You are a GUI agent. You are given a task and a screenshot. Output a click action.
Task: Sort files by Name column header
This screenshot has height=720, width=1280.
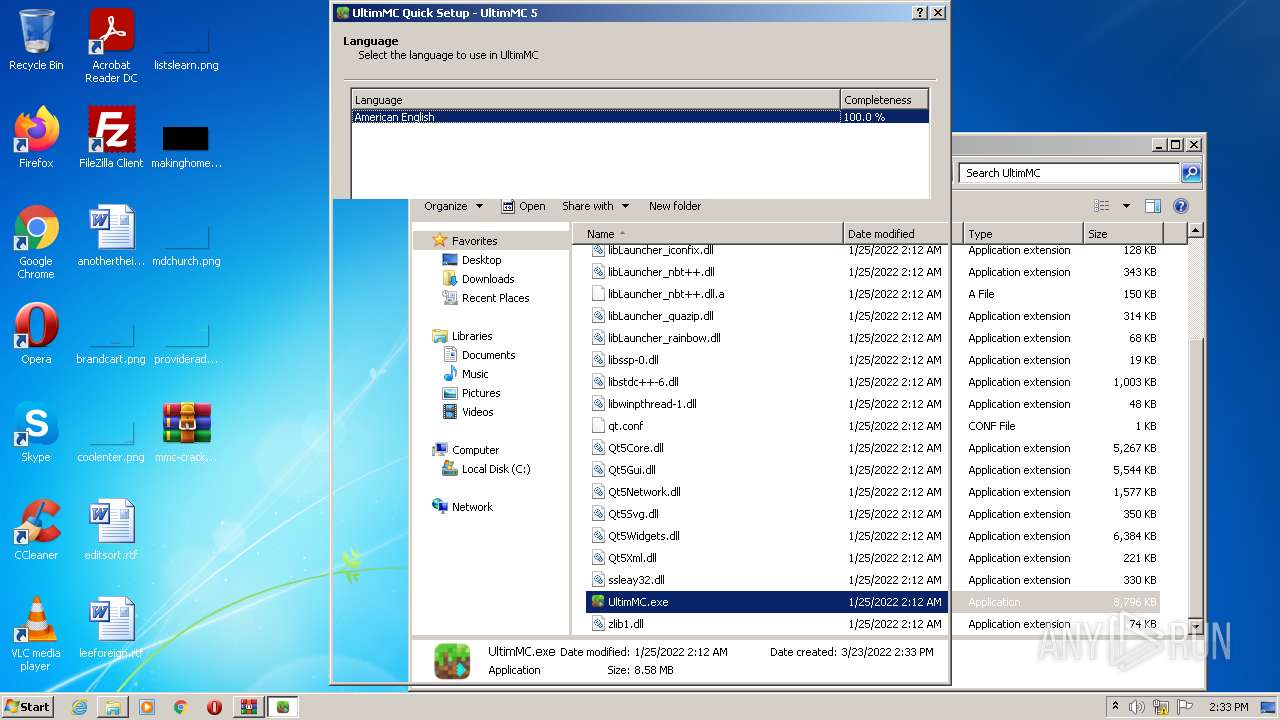point(708,234)
